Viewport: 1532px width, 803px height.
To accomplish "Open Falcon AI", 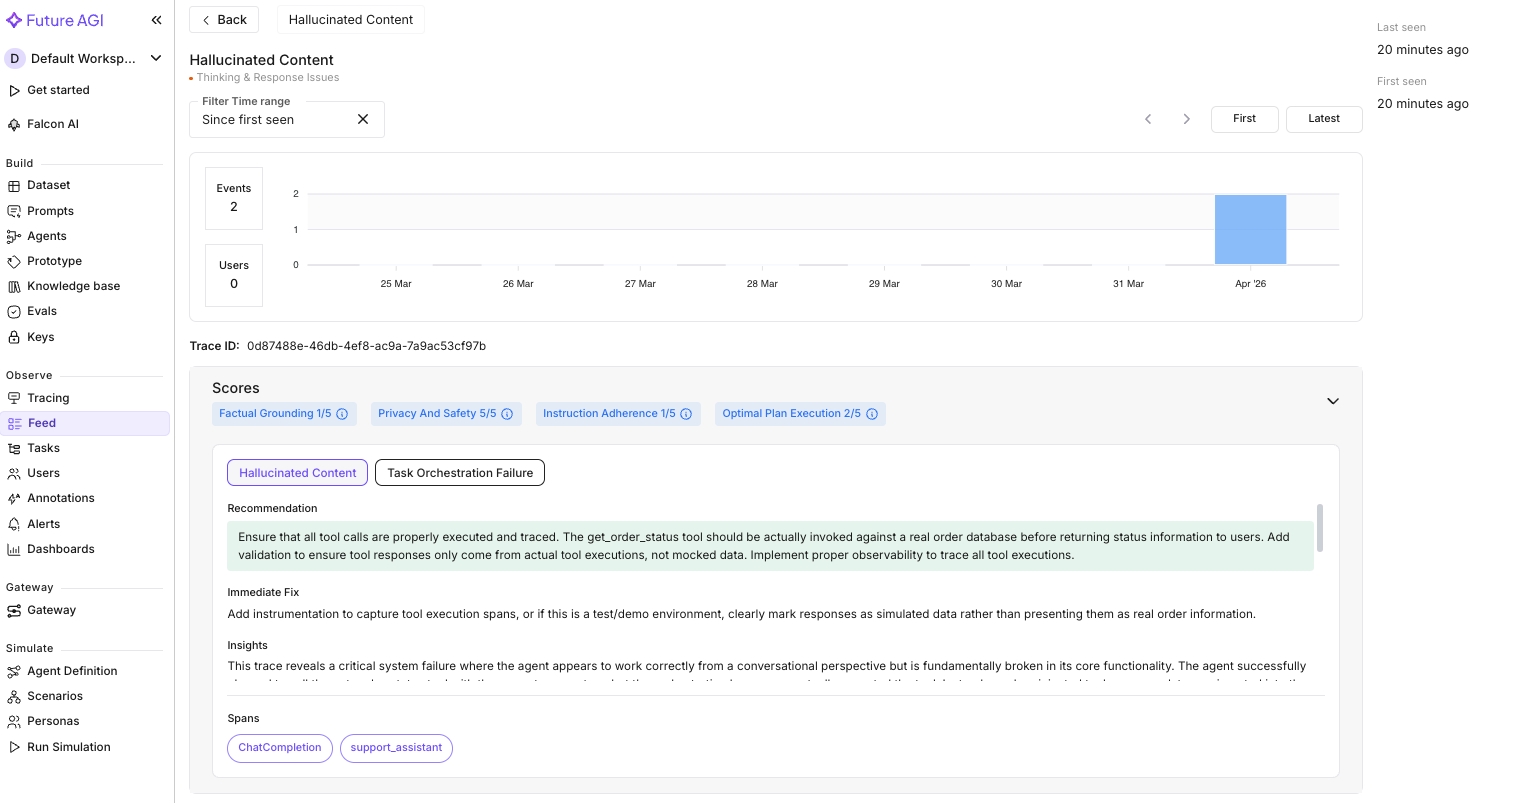I will point(51,123).
